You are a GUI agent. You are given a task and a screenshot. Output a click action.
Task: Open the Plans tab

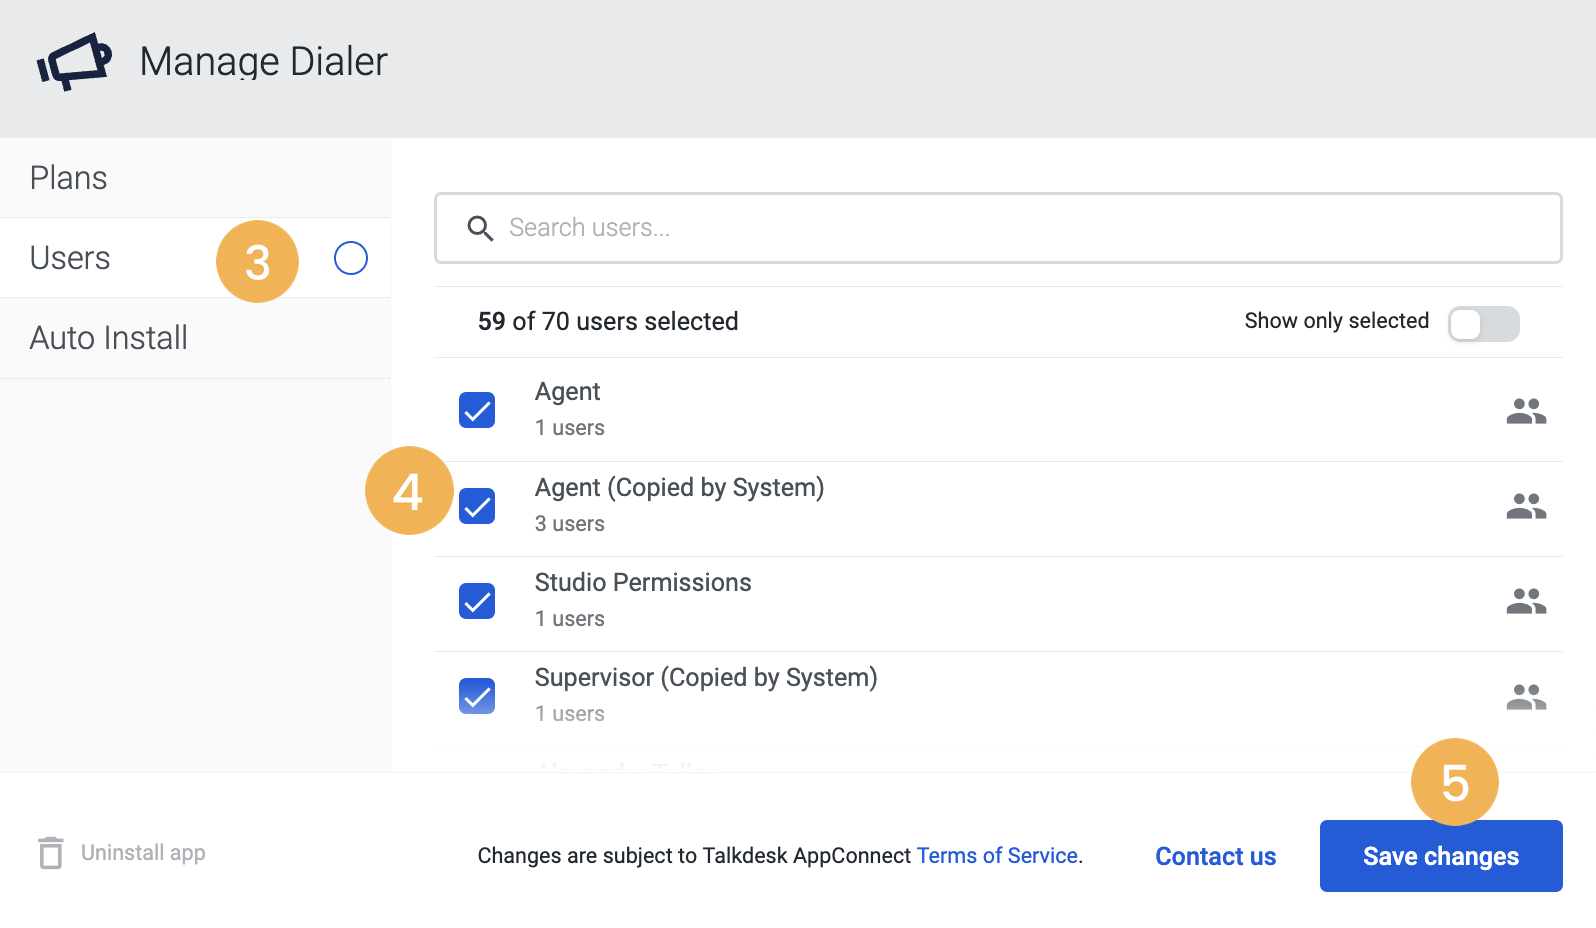point(195,178)
